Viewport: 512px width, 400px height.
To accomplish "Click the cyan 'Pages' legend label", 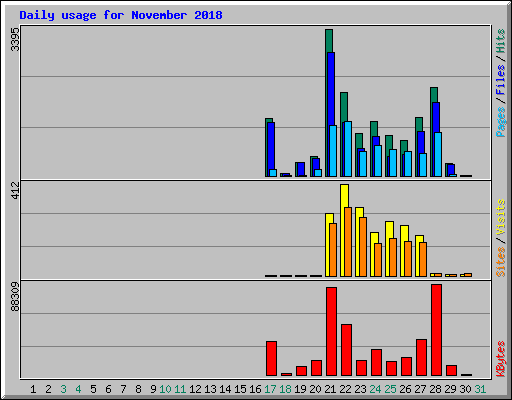I will 500,122.
